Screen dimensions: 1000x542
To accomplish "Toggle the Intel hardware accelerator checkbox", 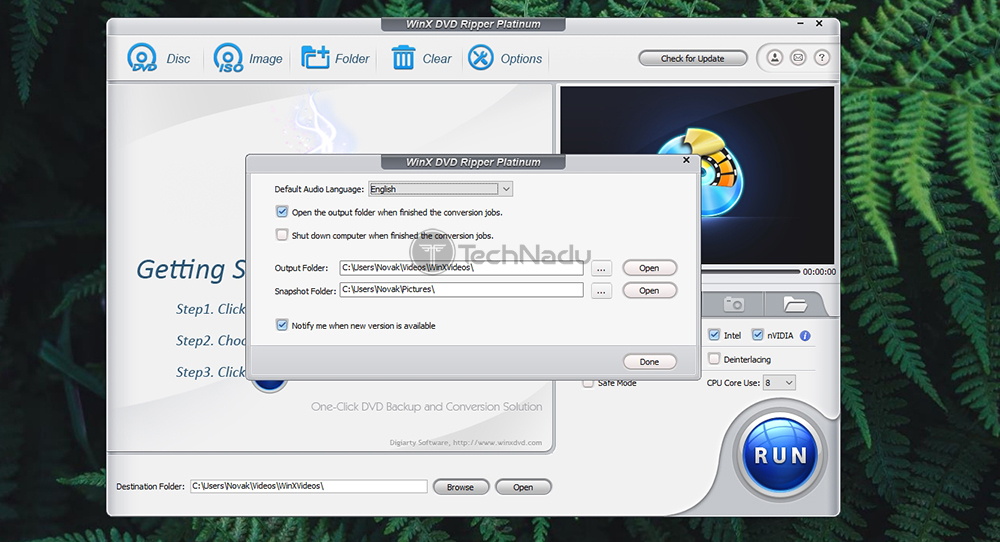I will 714,335.
